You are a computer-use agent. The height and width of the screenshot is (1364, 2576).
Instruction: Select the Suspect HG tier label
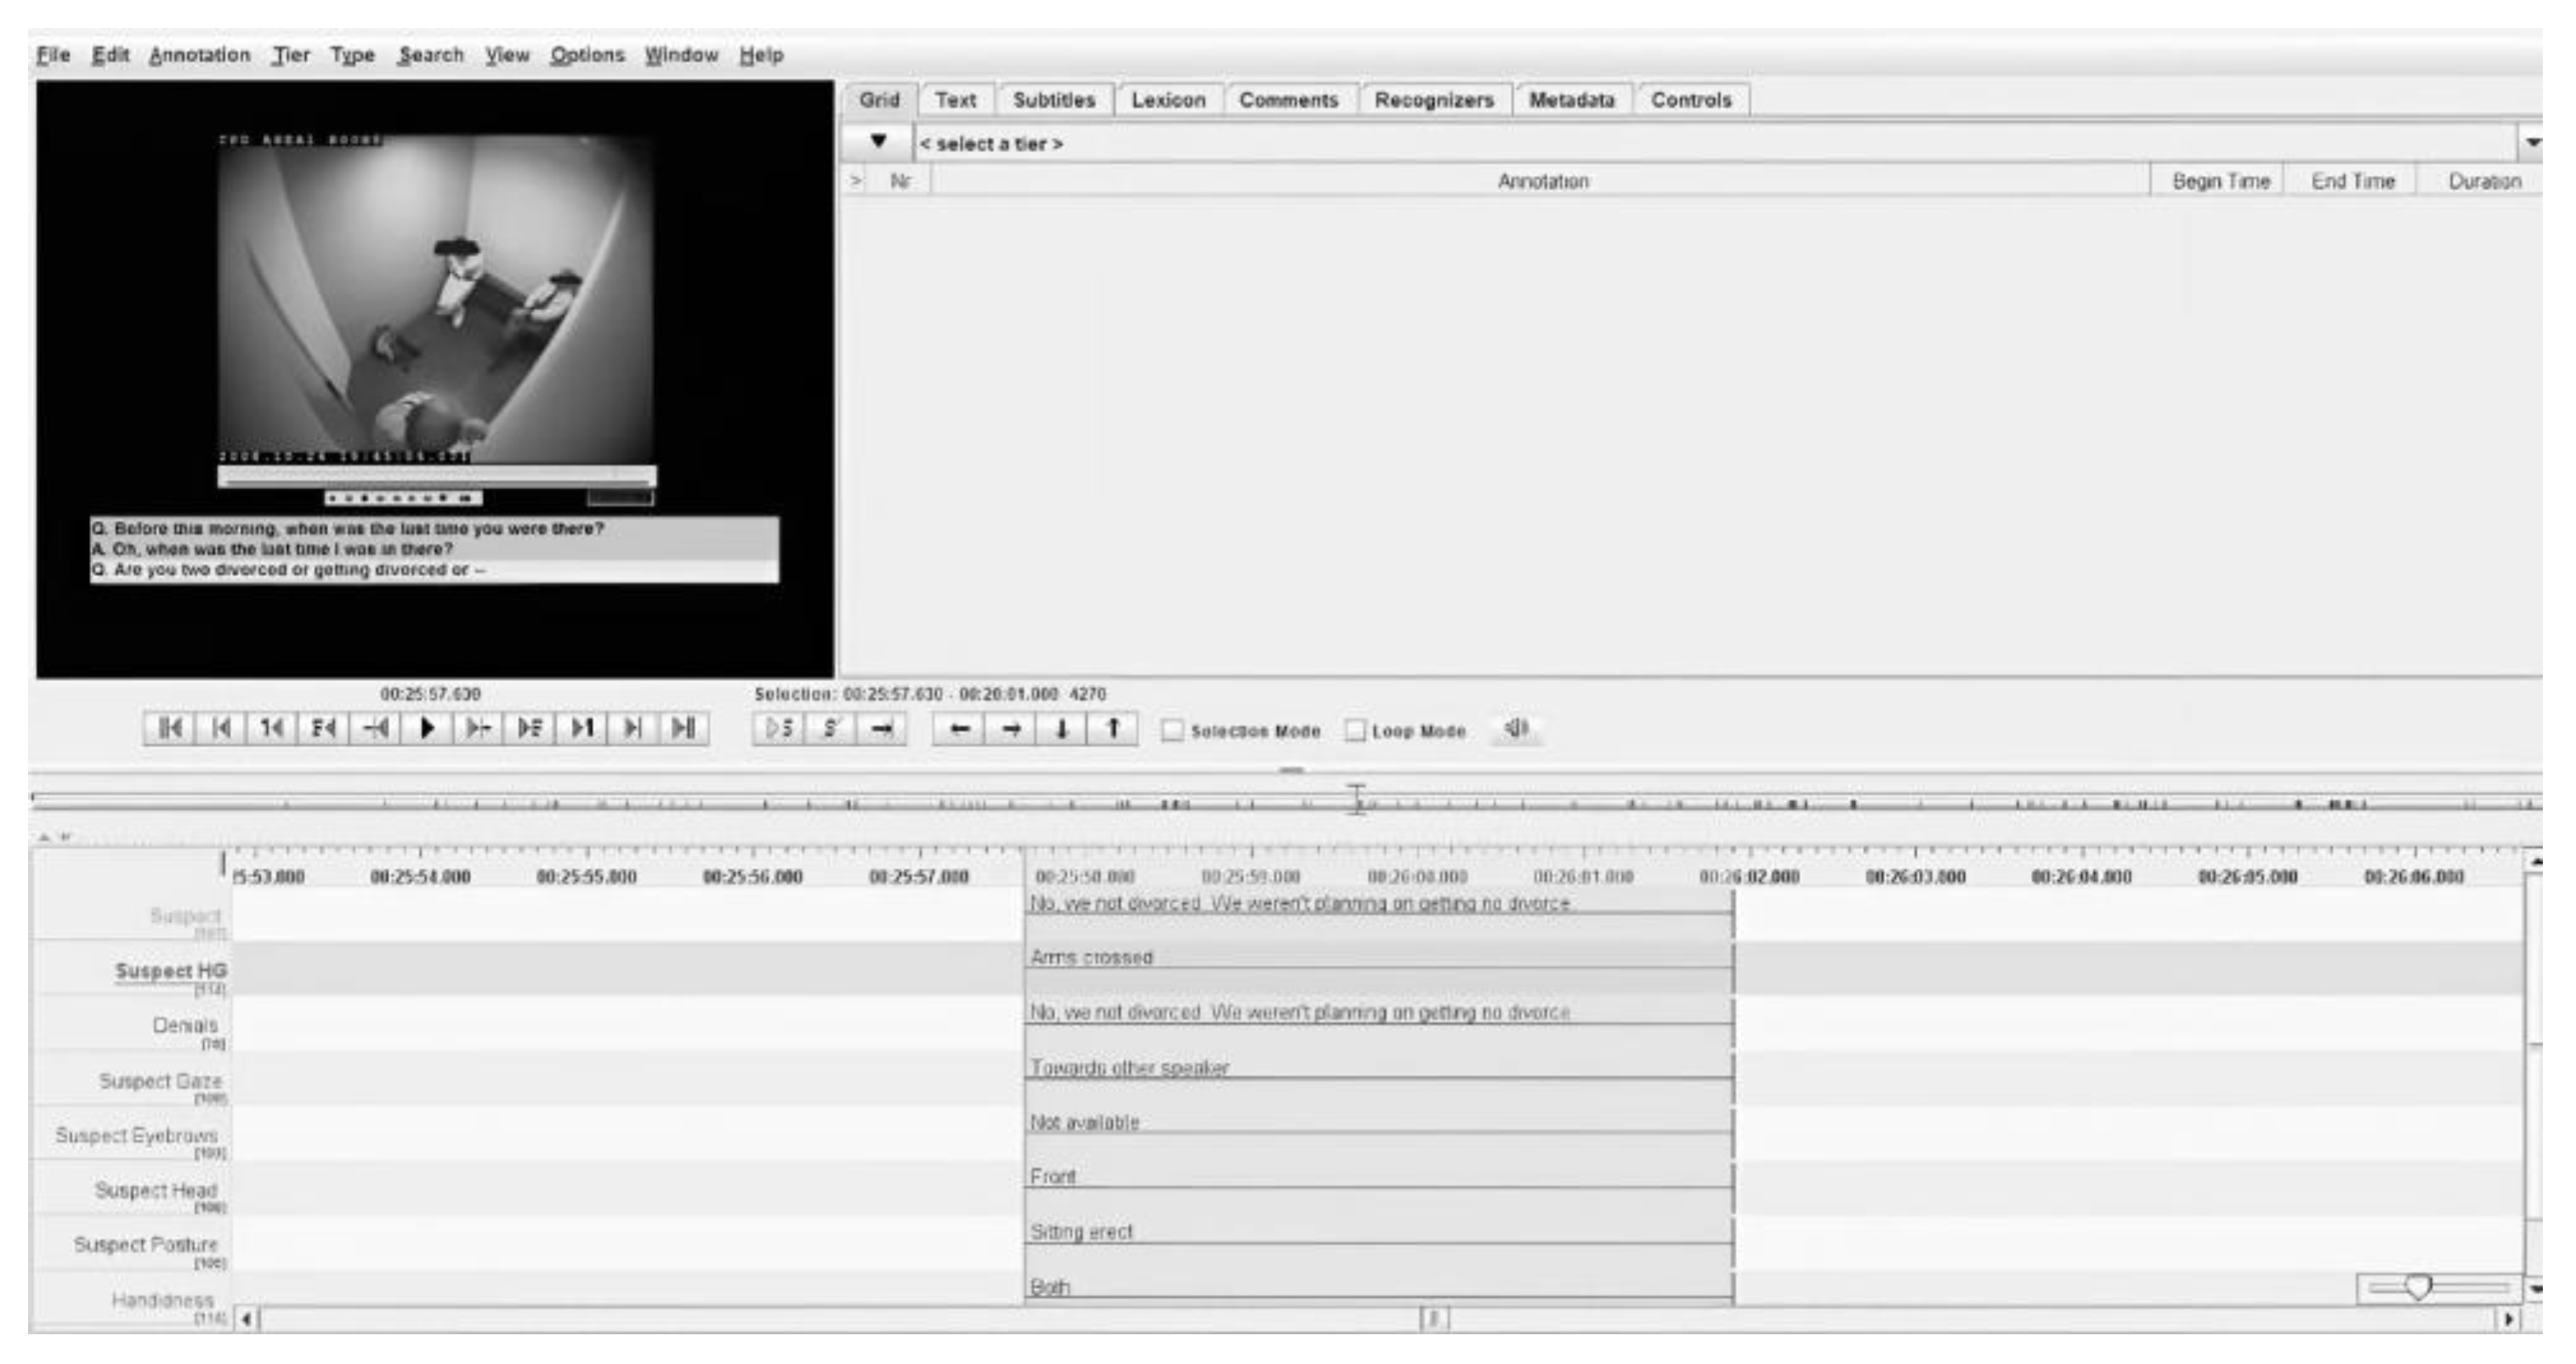(170, 971)
